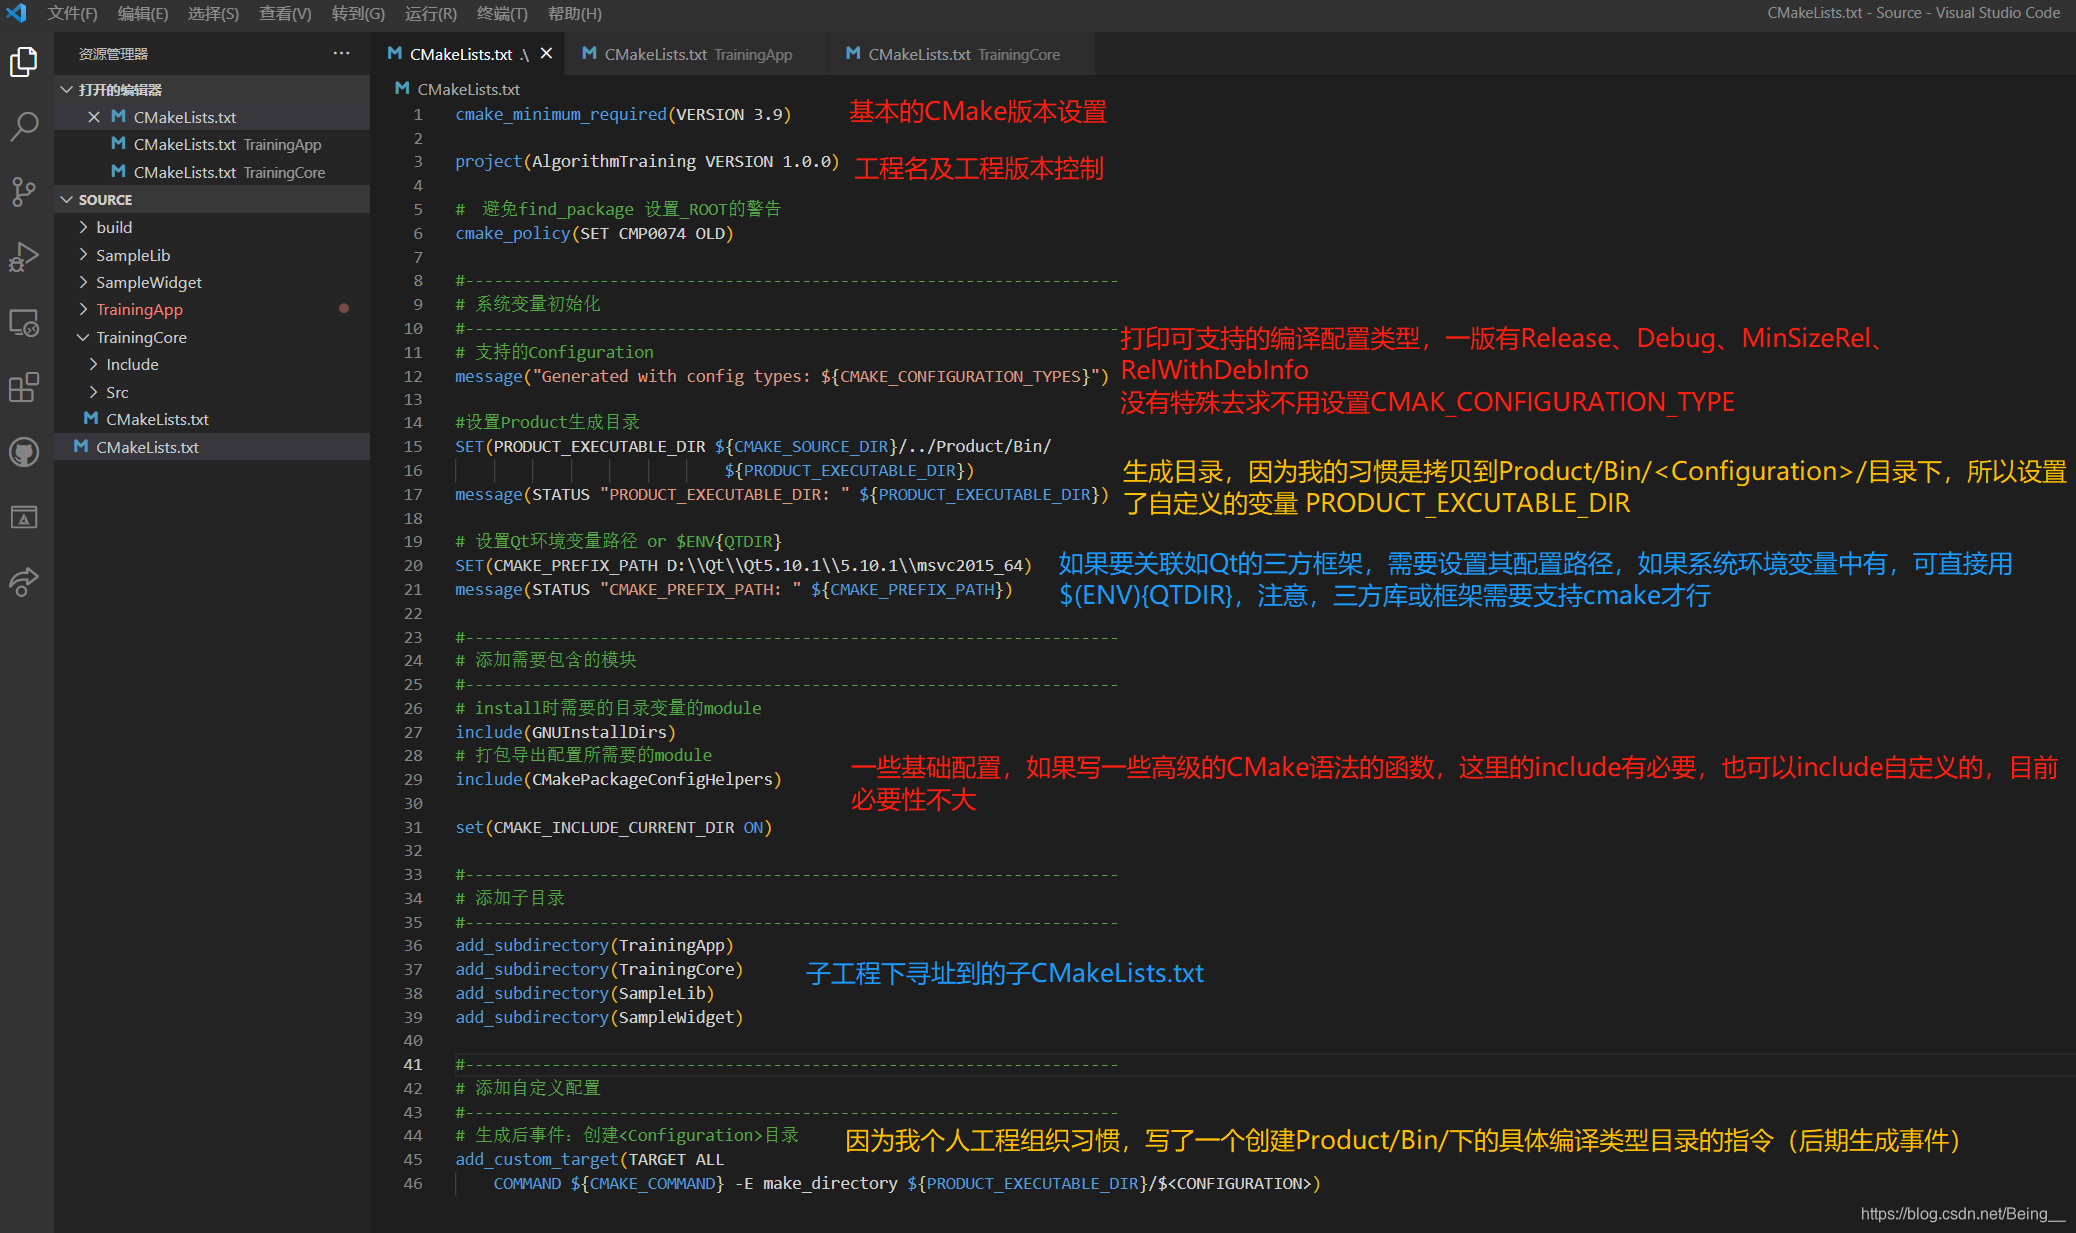Open CMakeLists.txt inside TrainingCore folder
This screenshot has width=2076, height=1233.
pos(212,419)
